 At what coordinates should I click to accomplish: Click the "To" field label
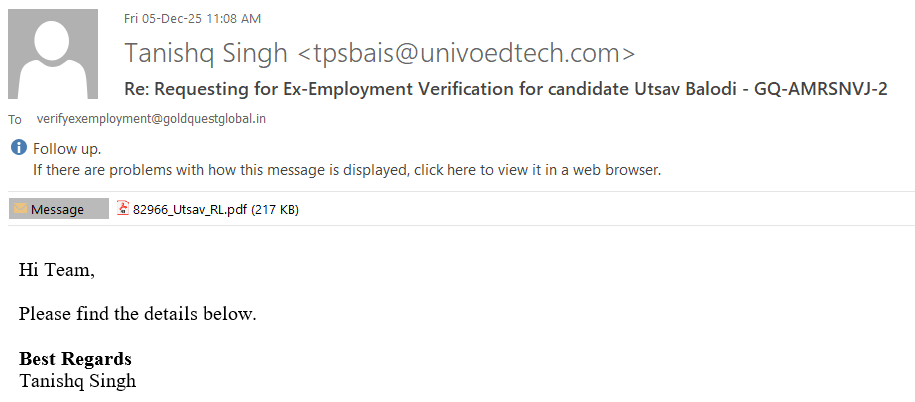point(15,120)
